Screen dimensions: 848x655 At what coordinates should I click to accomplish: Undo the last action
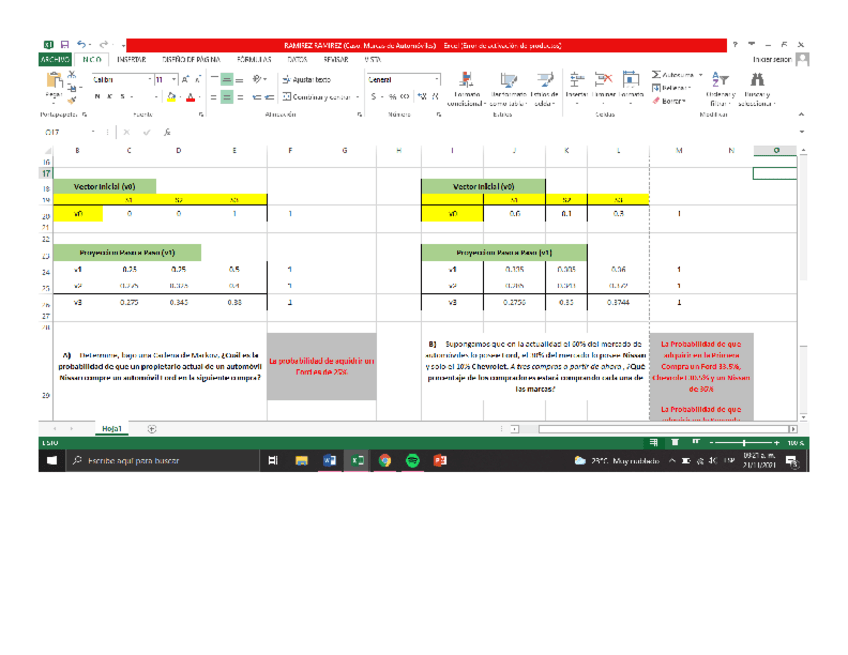[81, 44]
